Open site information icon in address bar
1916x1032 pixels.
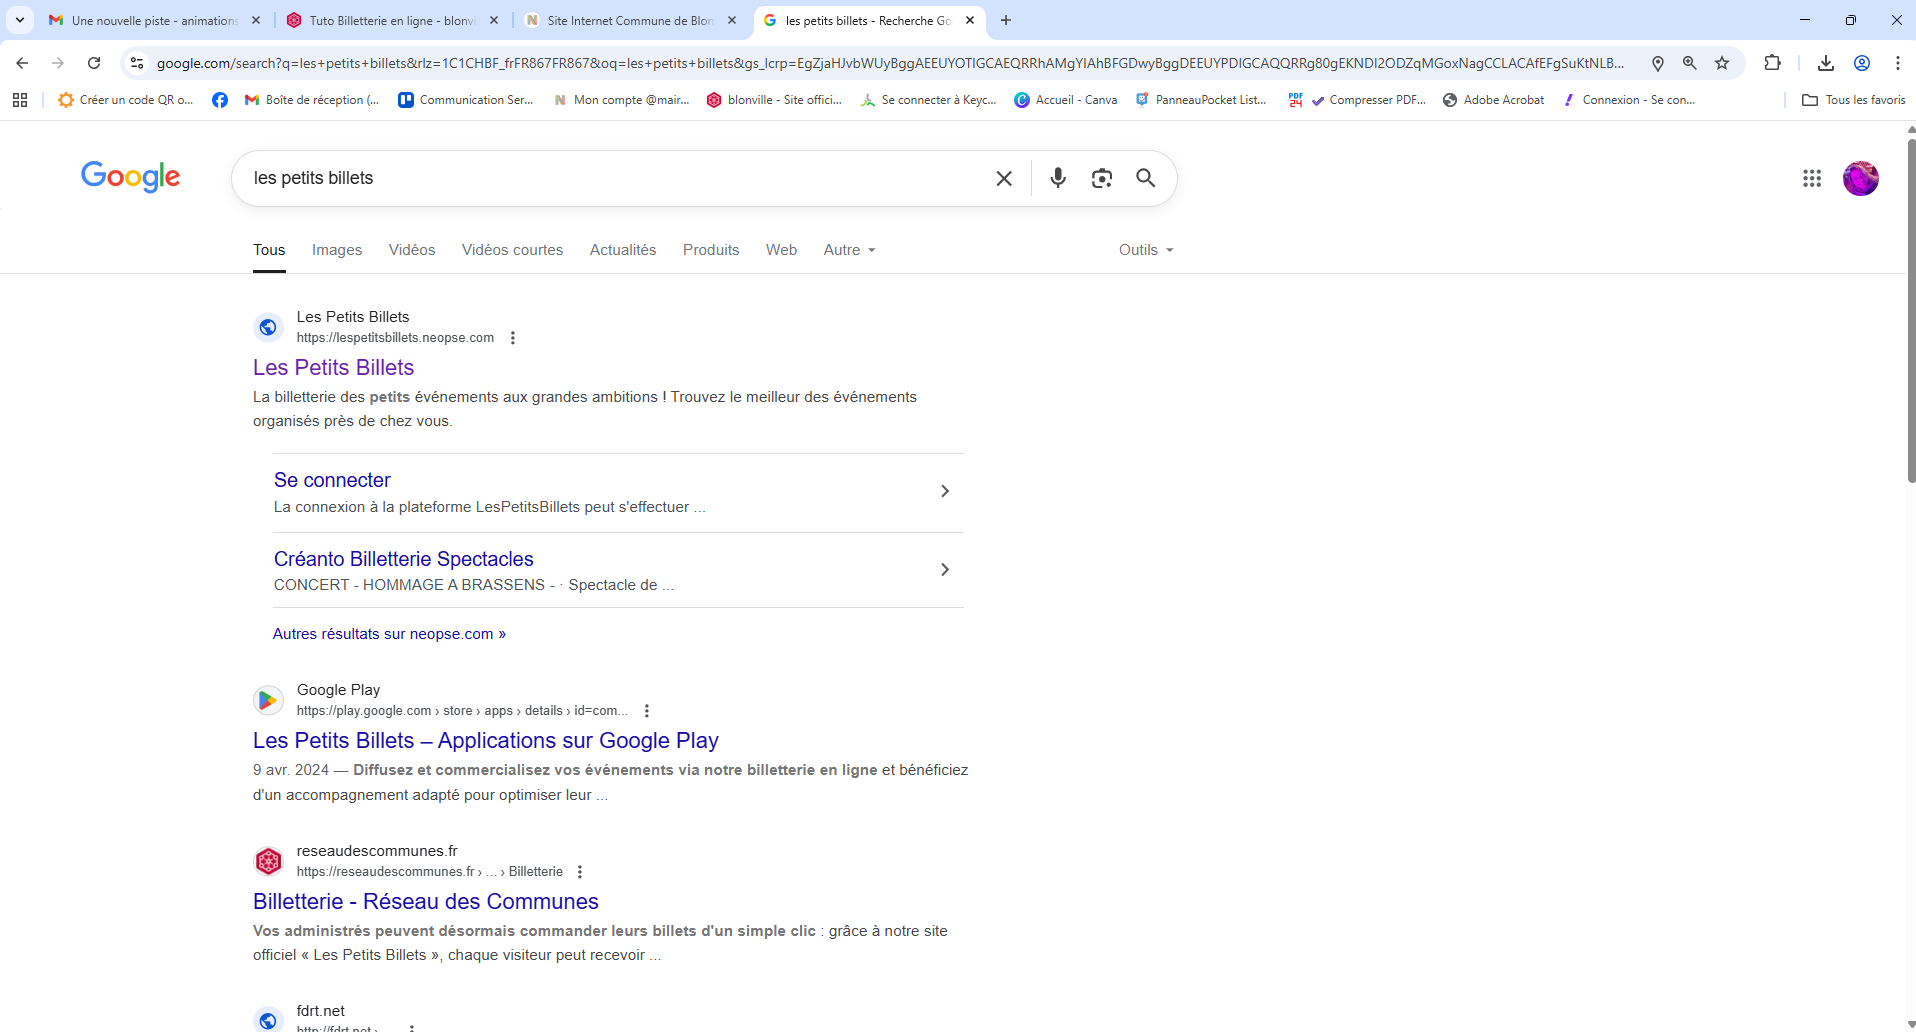point(137,63)
